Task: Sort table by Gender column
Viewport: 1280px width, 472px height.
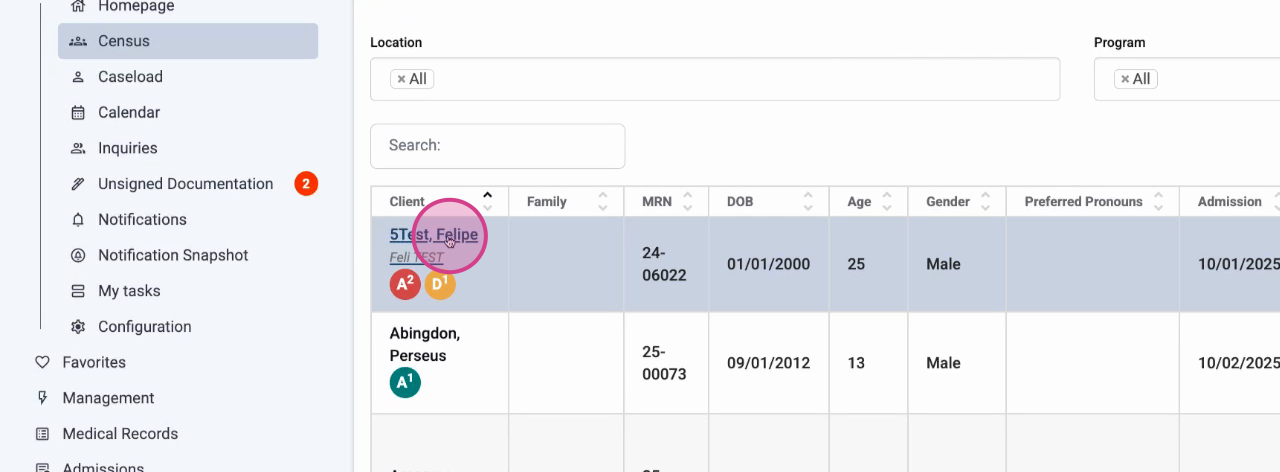Action: tap(957, 201)
